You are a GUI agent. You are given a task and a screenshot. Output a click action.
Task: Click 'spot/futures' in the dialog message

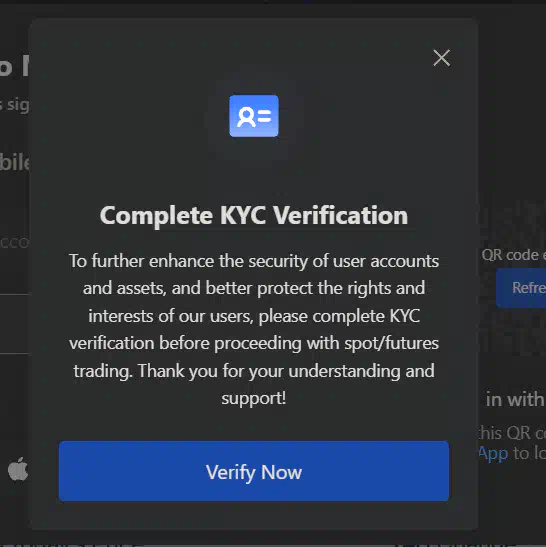[x=391, y=343]
